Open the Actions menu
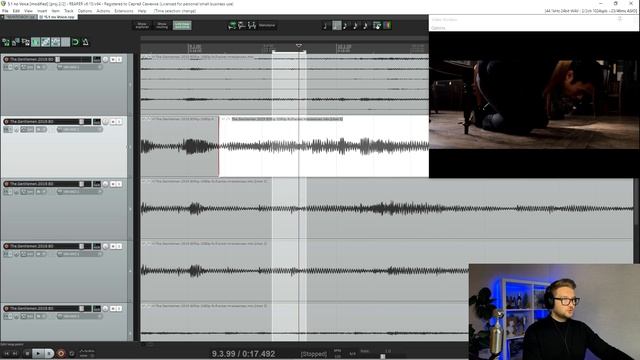Viewport: 640px width, 360px height. [103, 11]
